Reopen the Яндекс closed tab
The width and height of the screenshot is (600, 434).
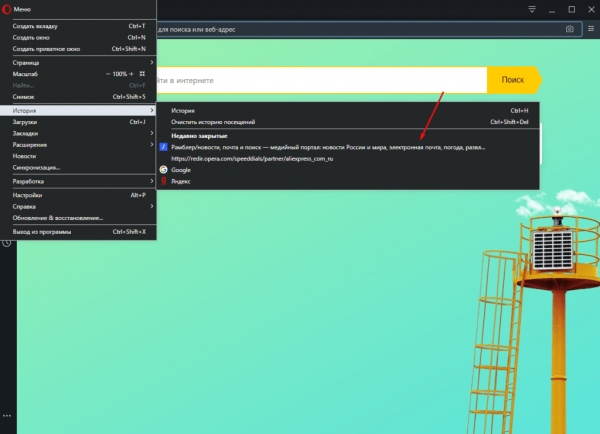[348, 181]
